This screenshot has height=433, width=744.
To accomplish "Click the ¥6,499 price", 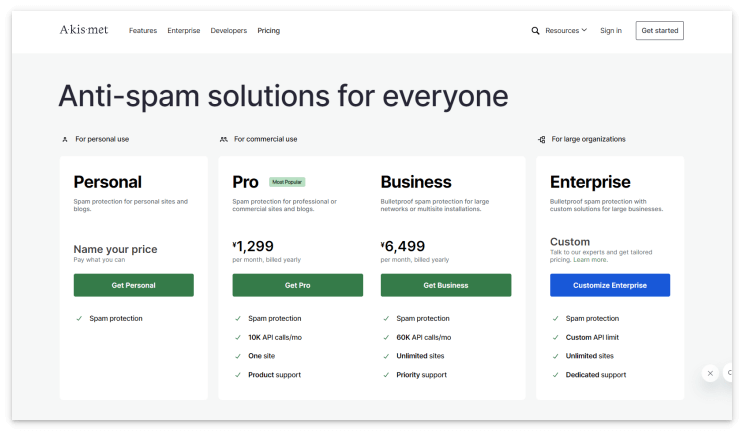I will coord(403,246).
